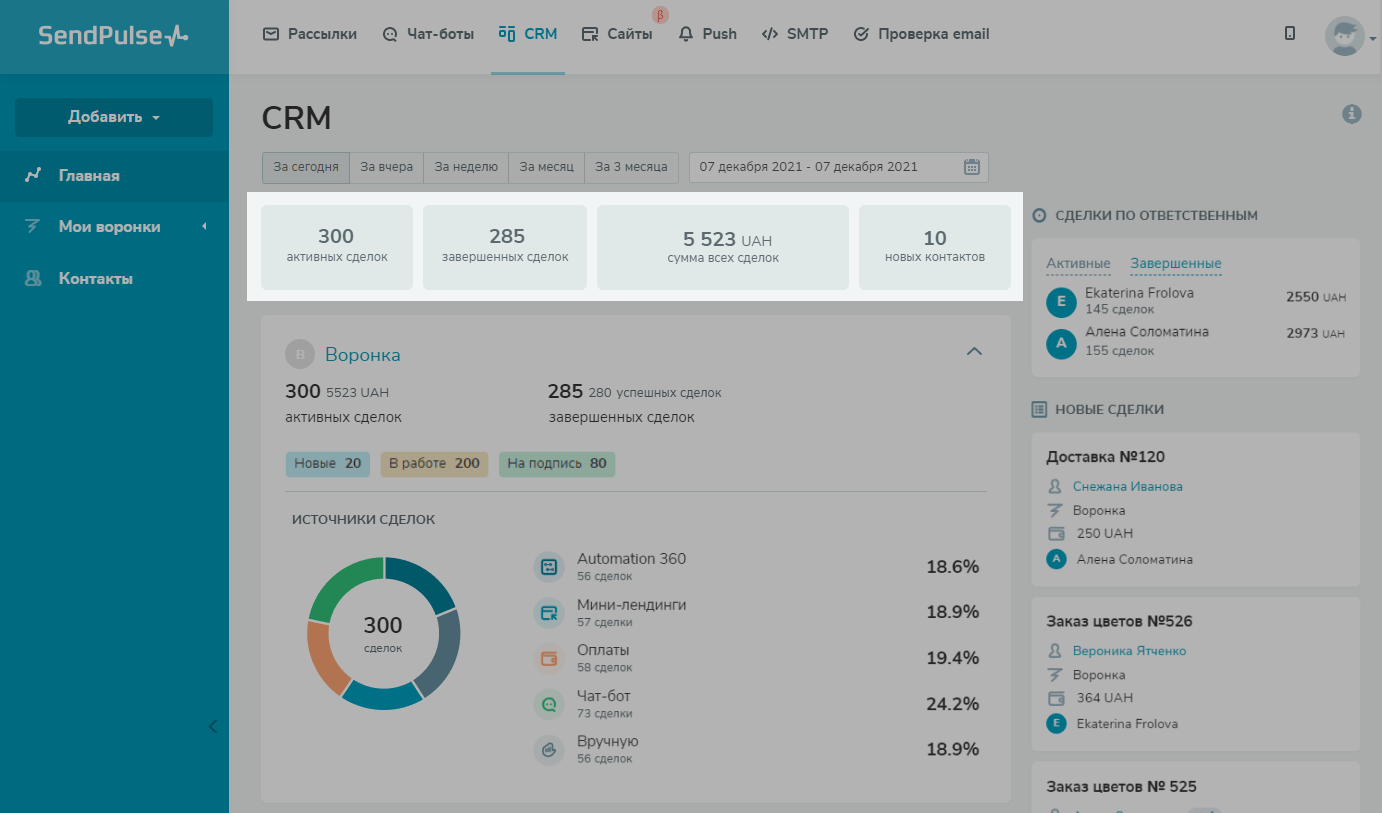Click the mobile device icon in header
Viewport: 1382px width, 813px height.
click(x=1290, y=33)
